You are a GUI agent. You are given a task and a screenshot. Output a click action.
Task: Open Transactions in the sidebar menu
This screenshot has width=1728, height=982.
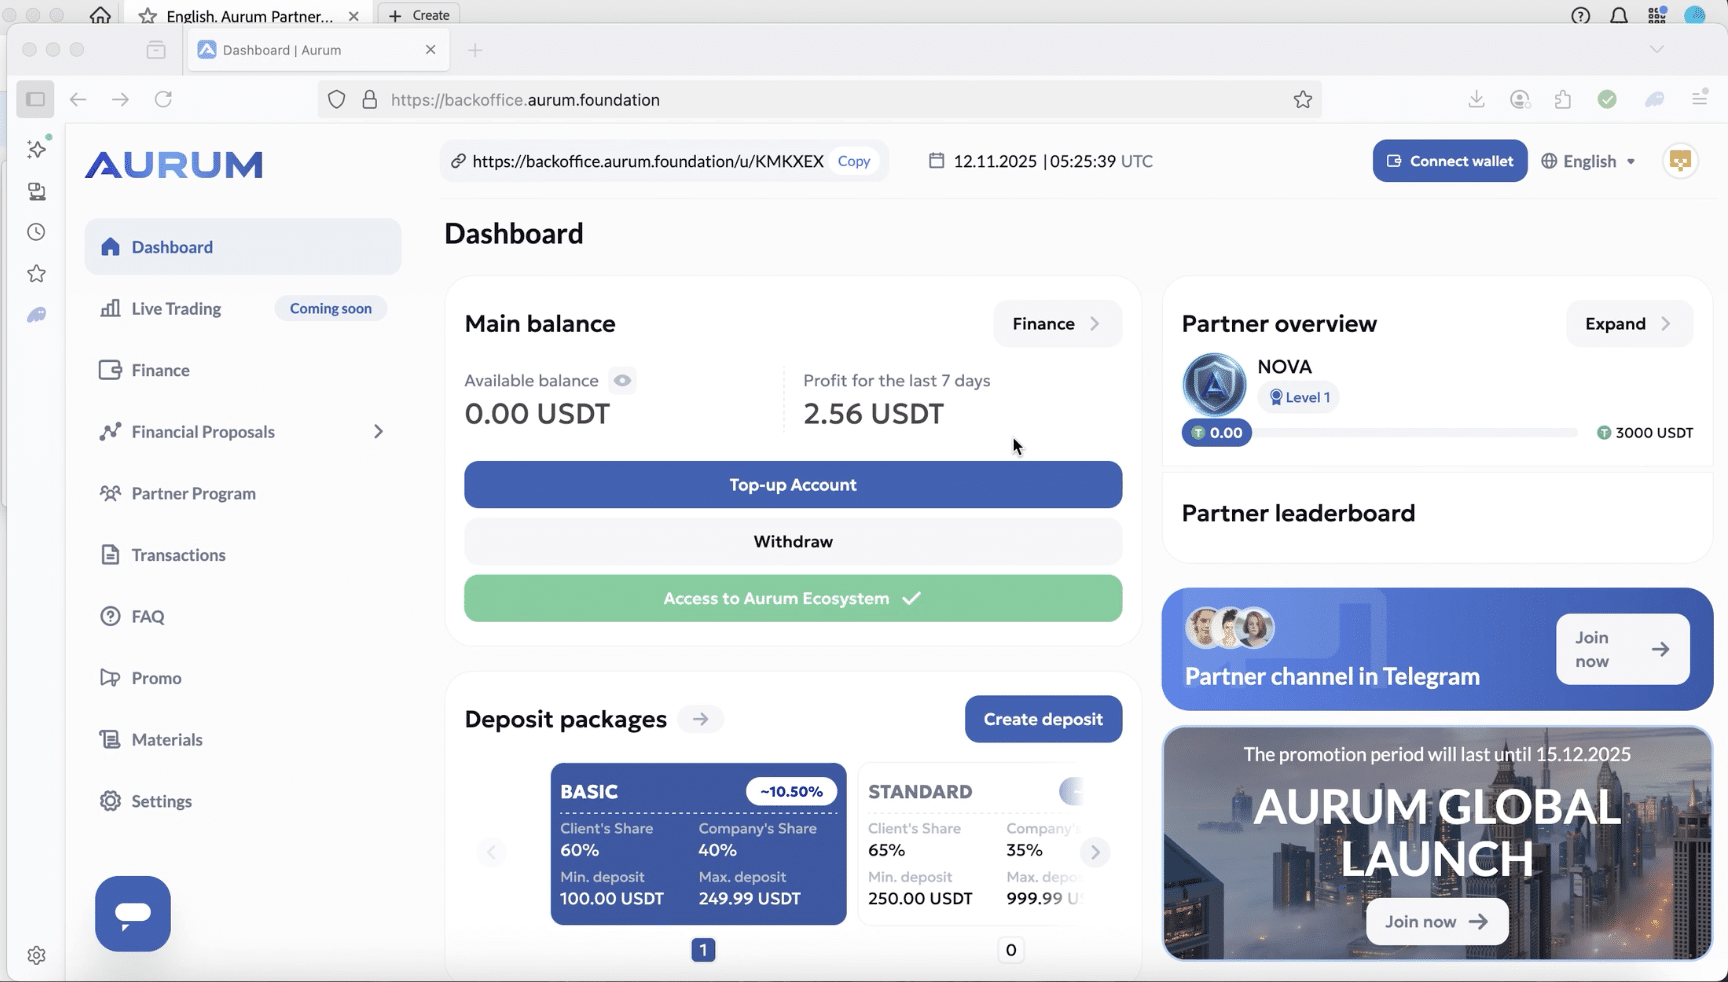pyautogui.click(x=178, y=555)
